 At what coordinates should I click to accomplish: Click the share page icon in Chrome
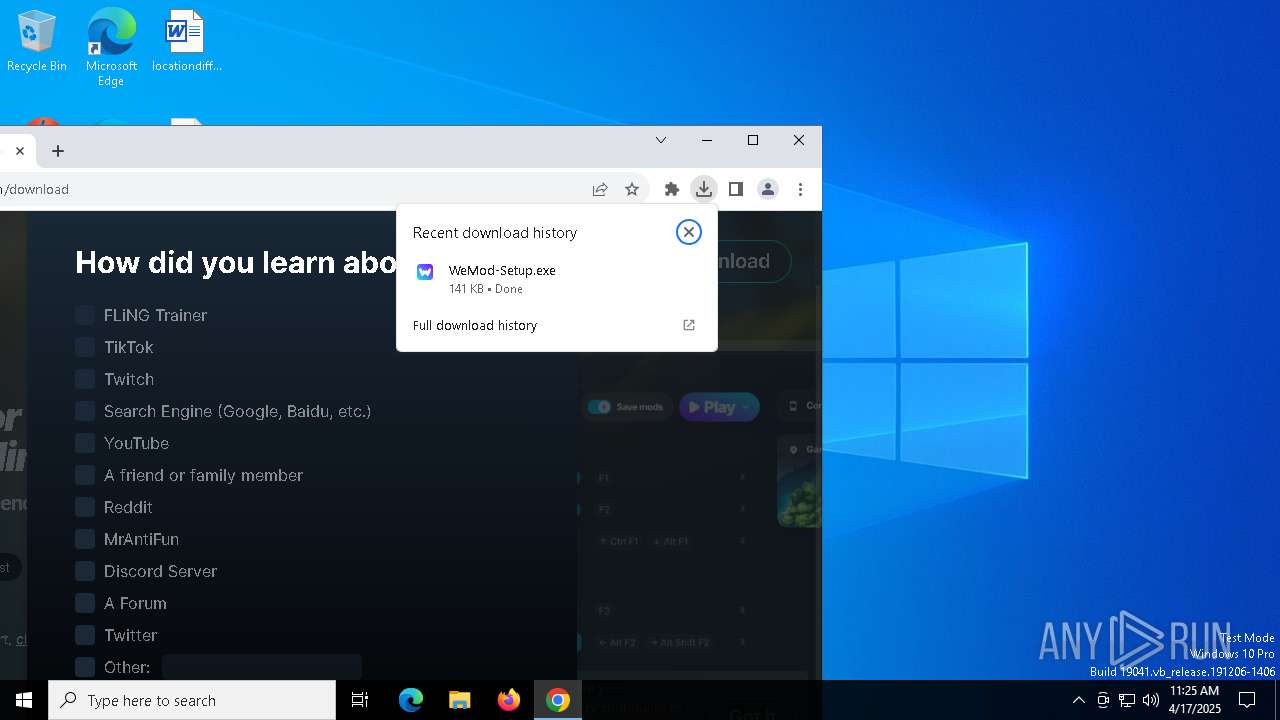(x=600, y=189)
